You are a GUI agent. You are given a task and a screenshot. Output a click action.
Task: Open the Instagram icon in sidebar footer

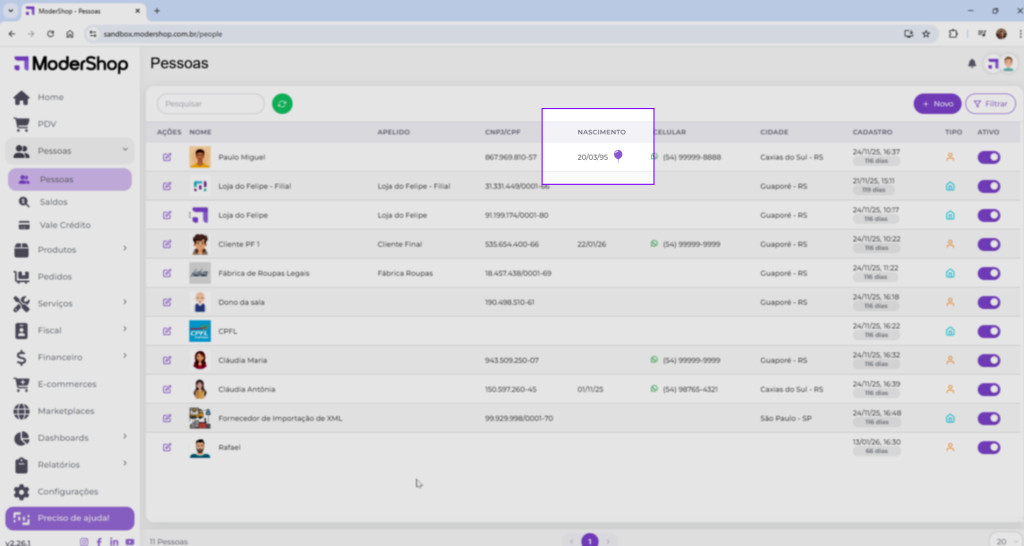(x=84, y=541)
